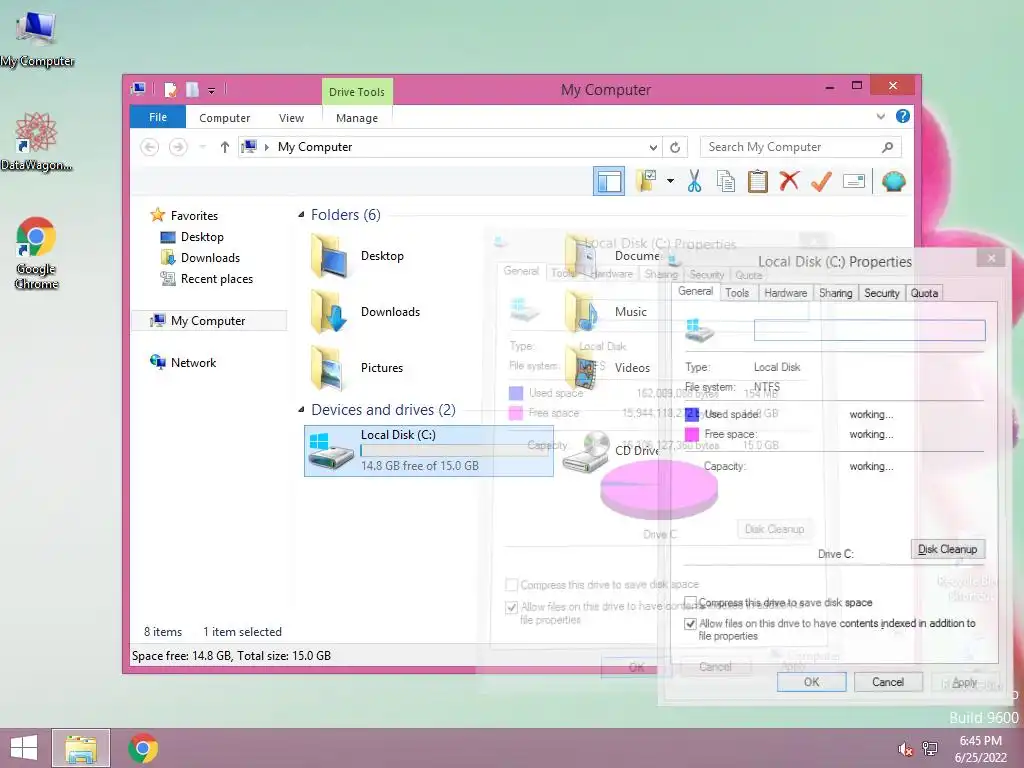Click the Copy icon in toolbar
The width and height of the screenshot is (1024, 768).
[x=726, y=181]
